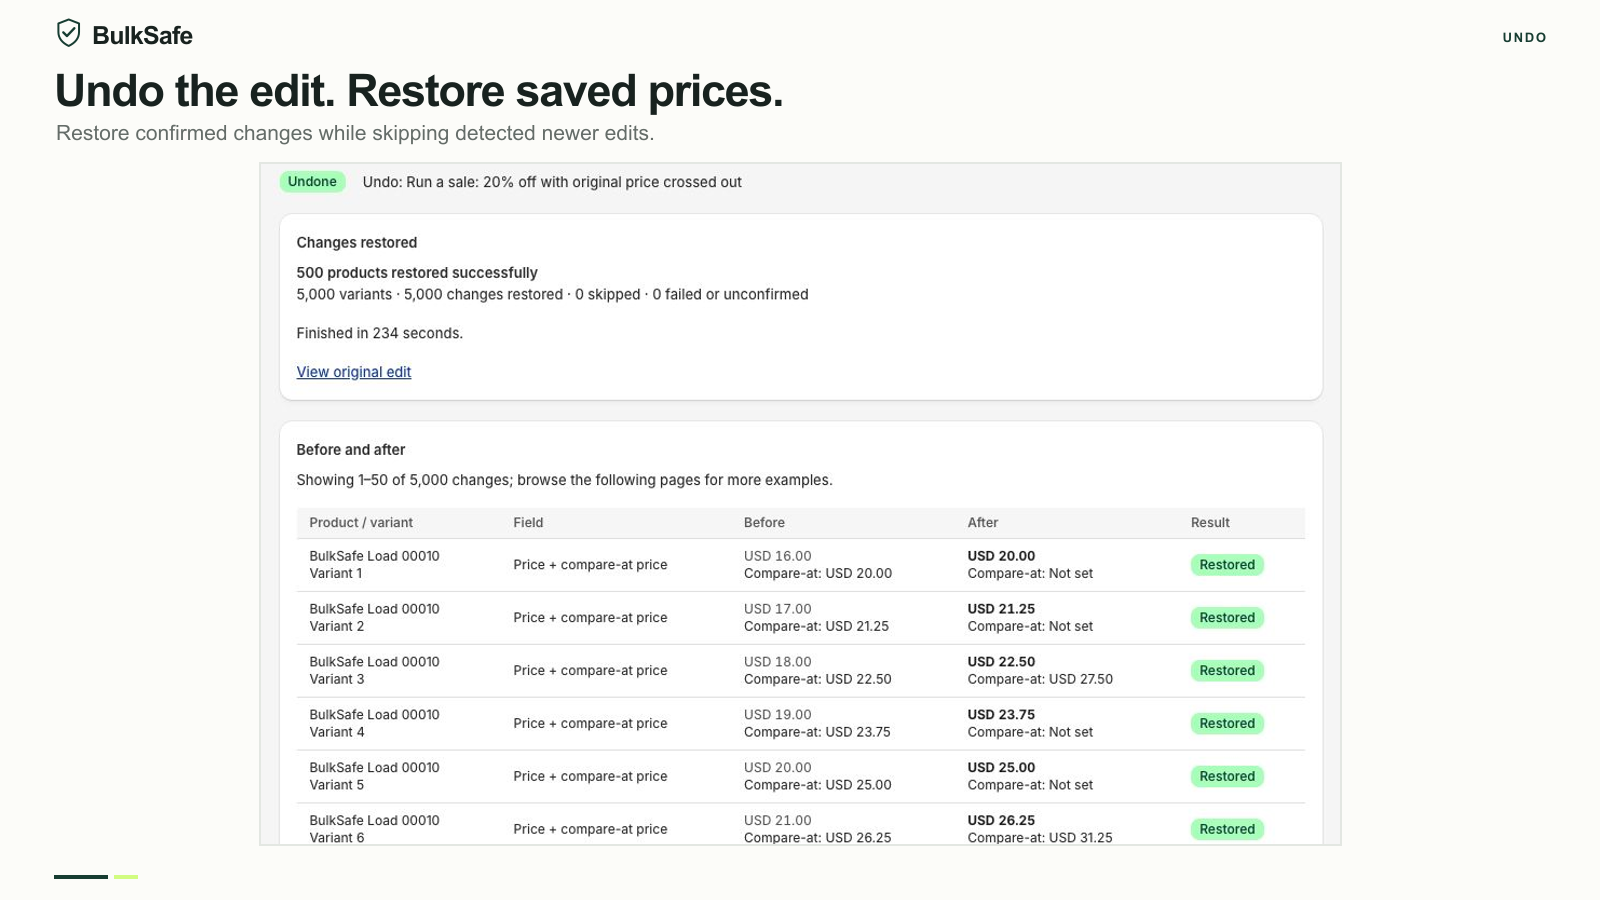This screenshot has width=1600, height=900.
Task: Select the UNDO label at top right
Action: (1524, 38)
